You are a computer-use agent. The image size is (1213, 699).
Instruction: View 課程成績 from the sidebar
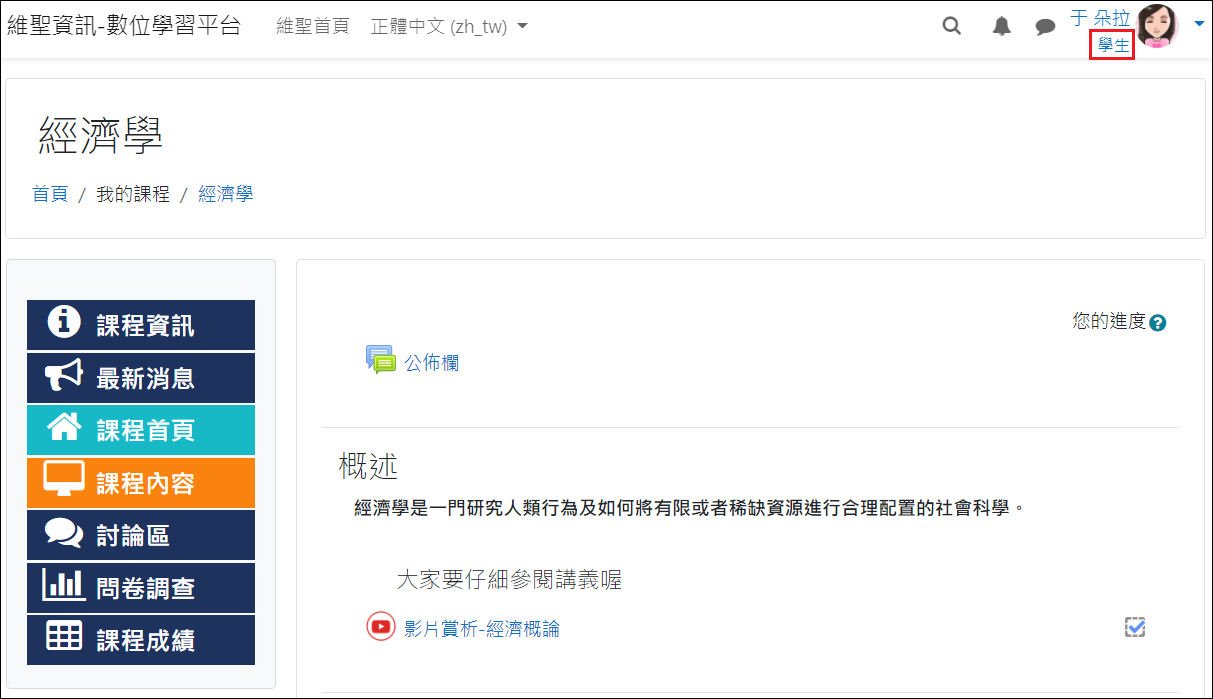(x=141, y=640)
